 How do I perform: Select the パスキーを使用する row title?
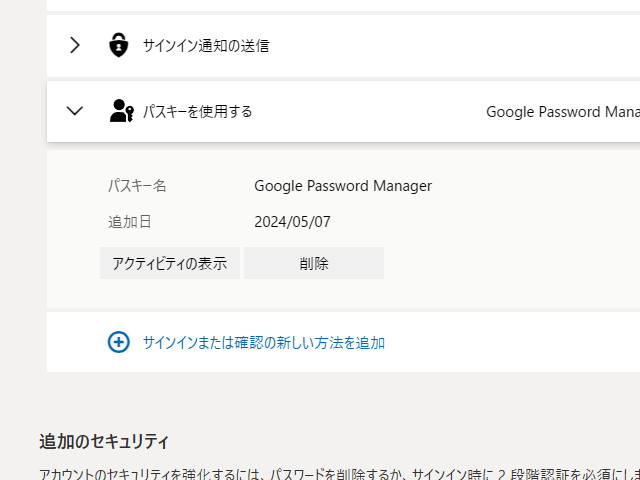[x=198, y=111]
